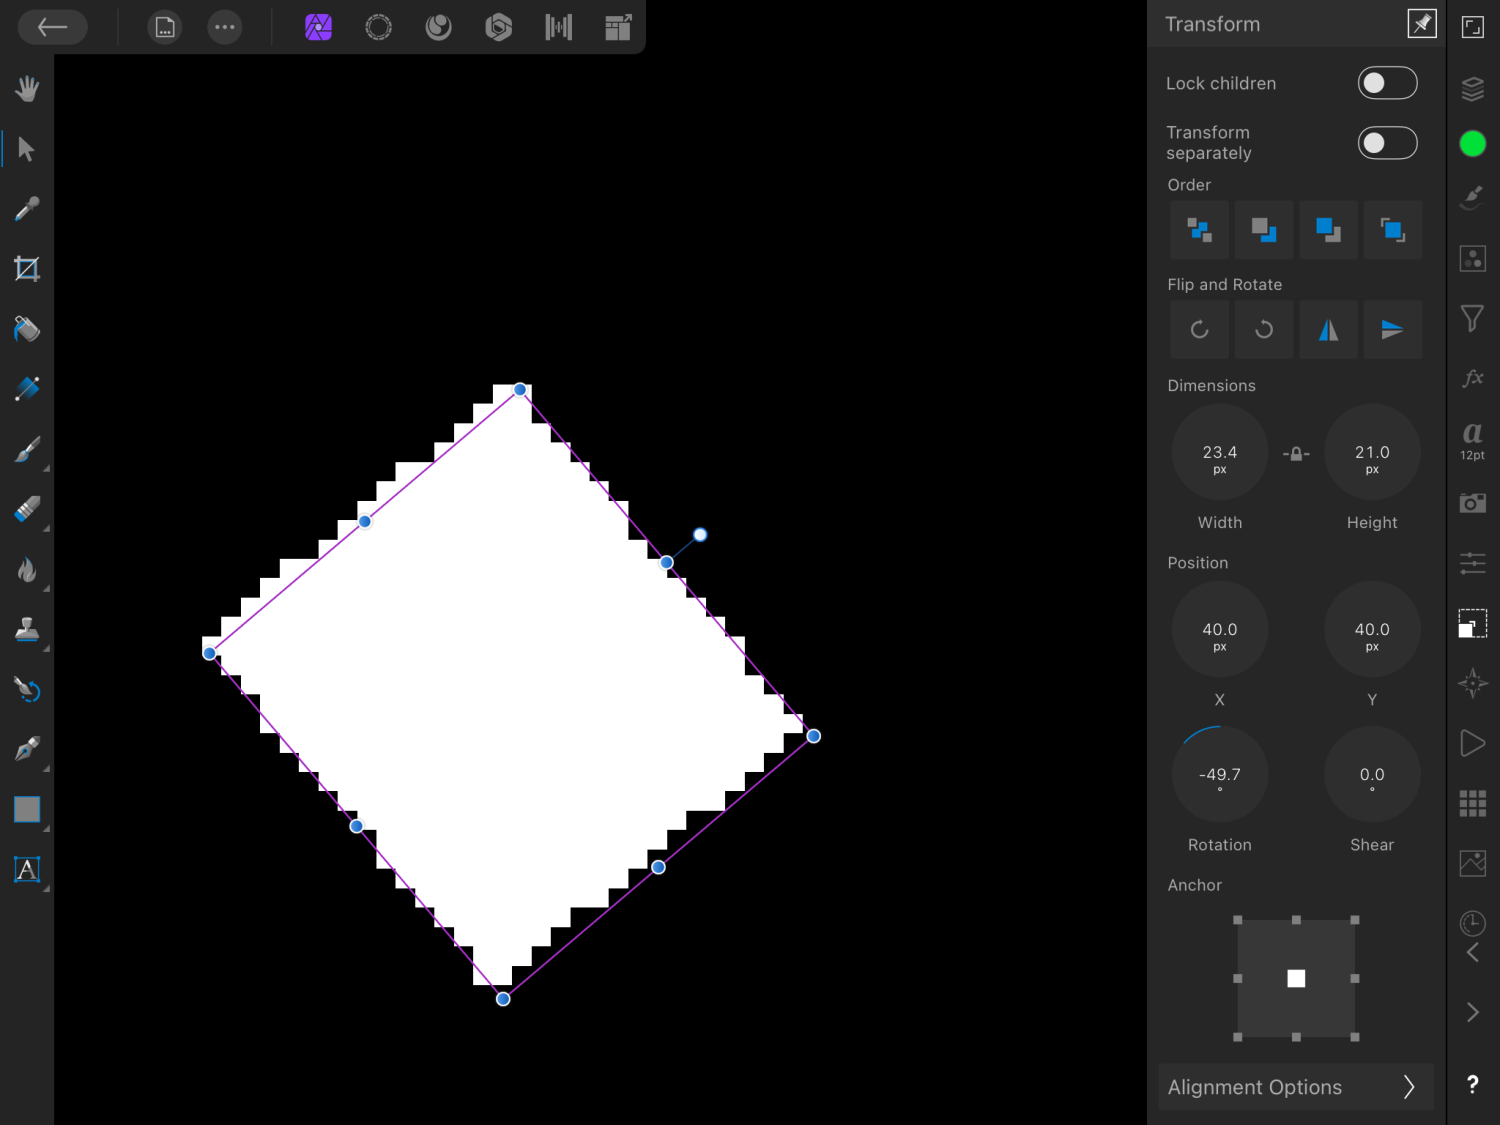Viewport: 1500px width, 1125px height.
Task: Rotate the selection counter-clockwise
Action: point(1200,329)
